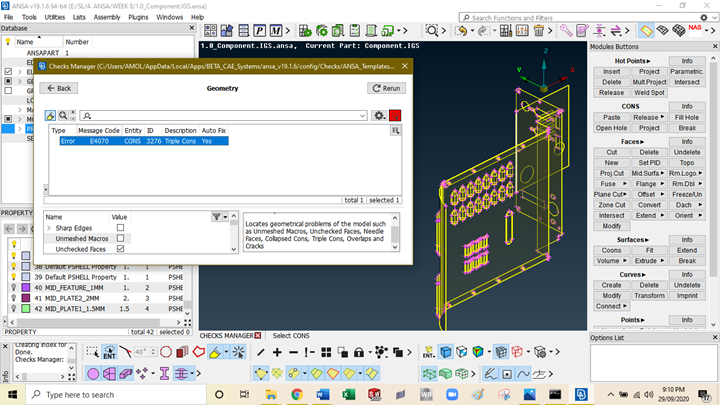This screenshot has width=720, height=405.
Task: Click the magnifier zoom icon in top toolbar
Action: point(432,31)
